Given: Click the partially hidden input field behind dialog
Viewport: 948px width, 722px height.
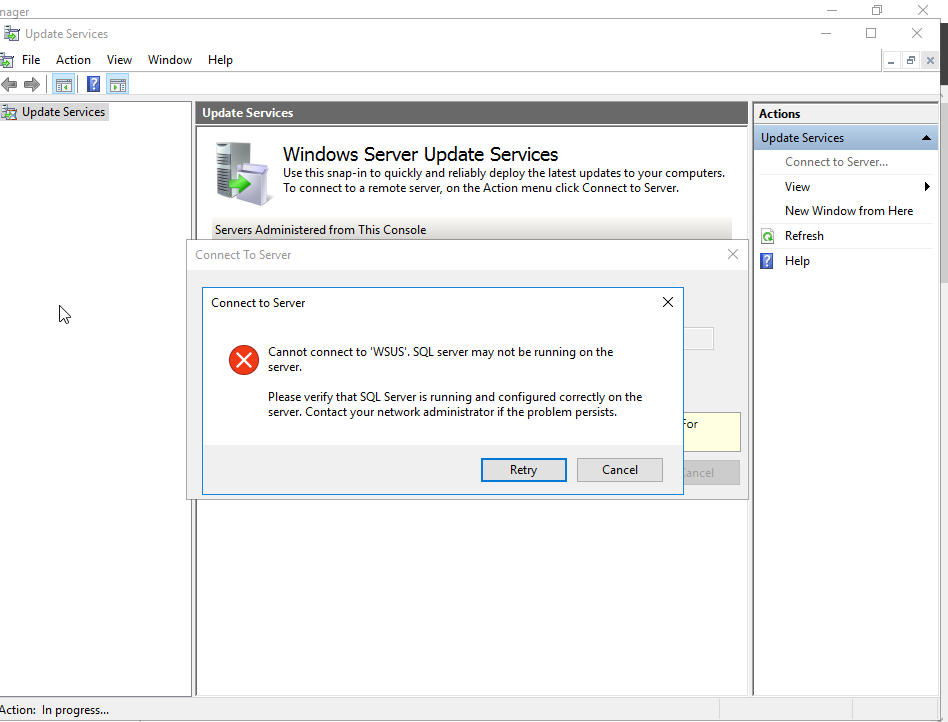Looking at the screenshot, I should coord(698,339).
